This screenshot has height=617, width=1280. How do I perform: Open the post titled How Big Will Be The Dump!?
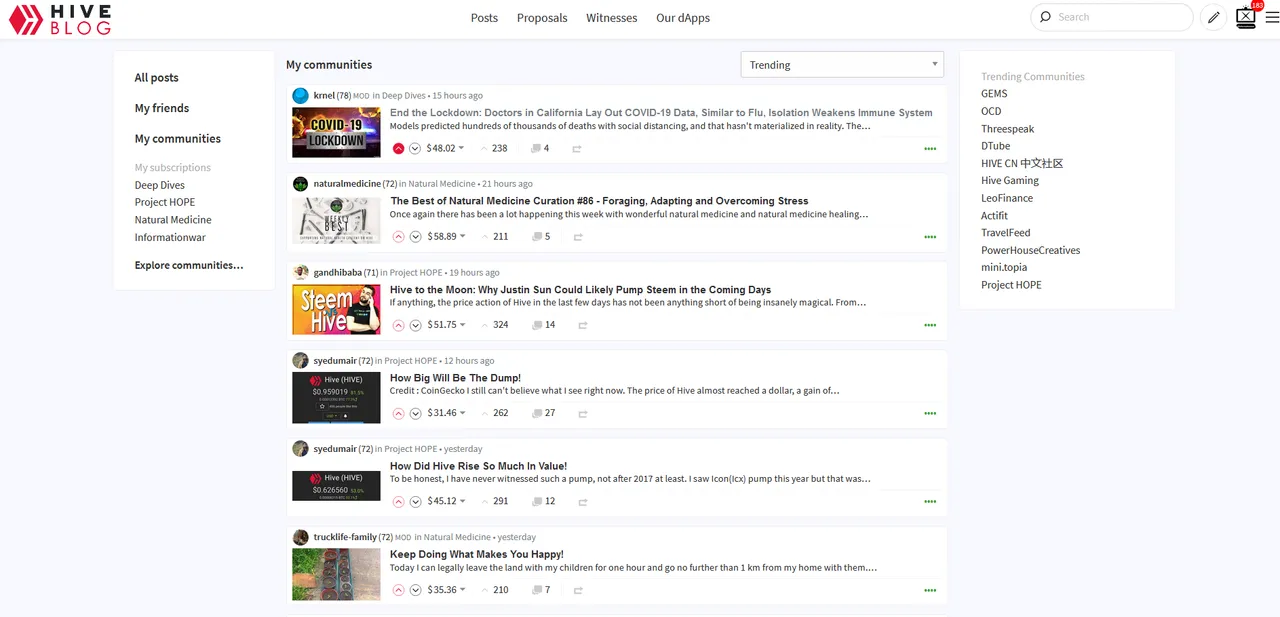click(455, 378)
